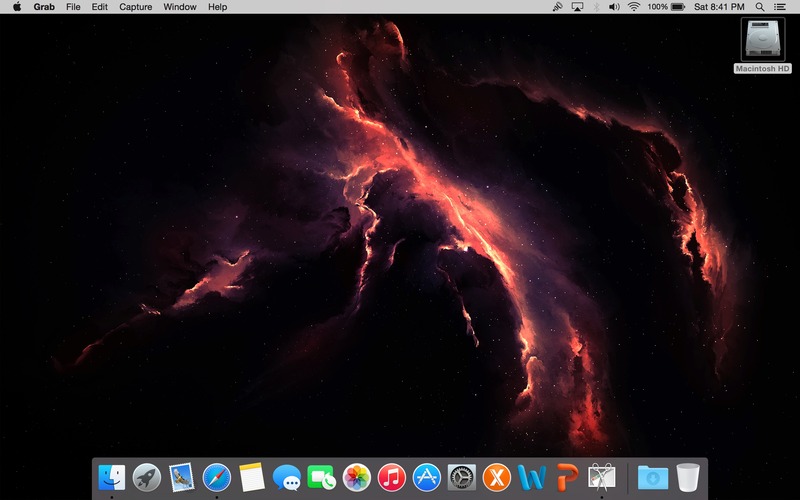Open the Help menu
The height and width of the screenshot is (500, 800).
(x=217, y=7)
